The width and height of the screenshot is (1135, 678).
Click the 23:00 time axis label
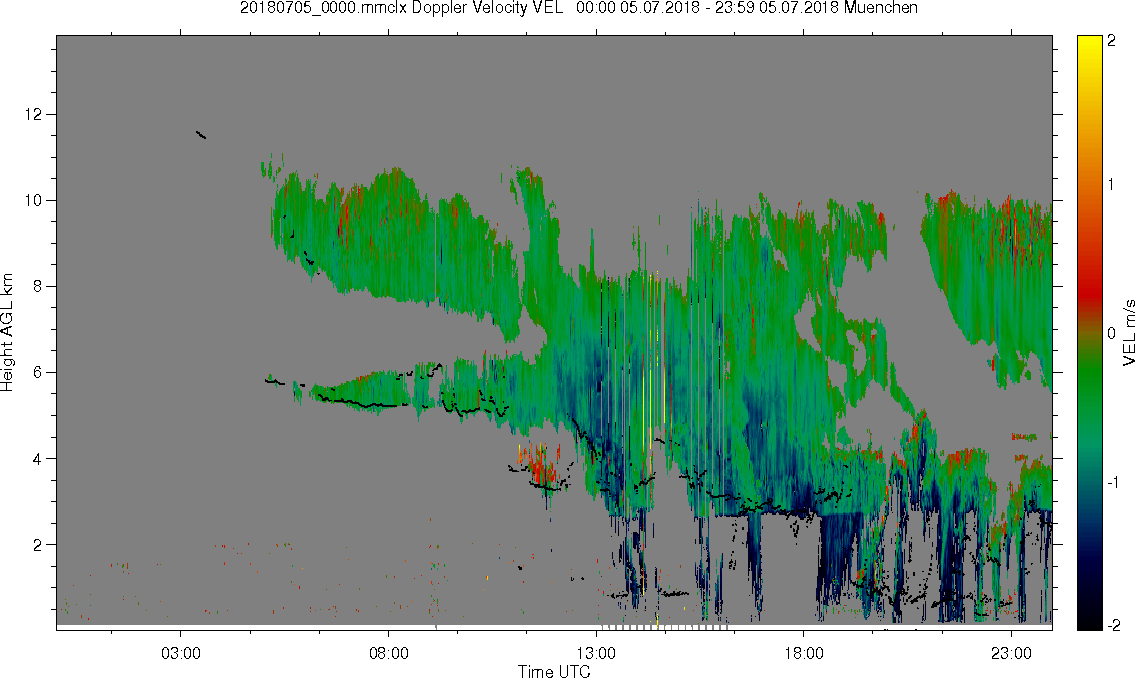1011,653
